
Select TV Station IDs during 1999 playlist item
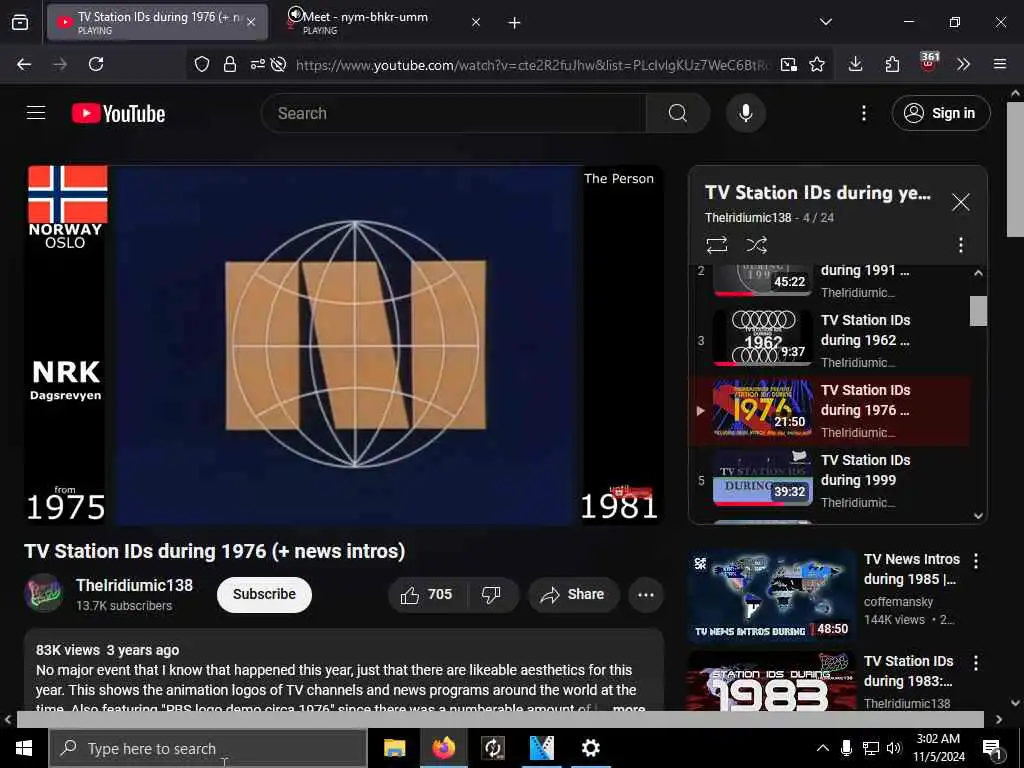(x=830, y=481)
